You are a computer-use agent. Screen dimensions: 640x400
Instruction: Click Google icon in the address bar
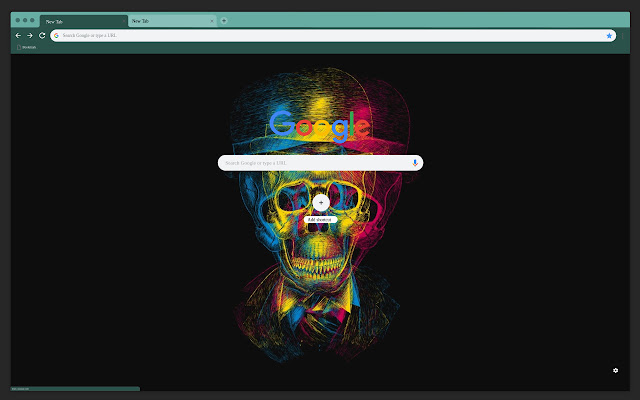[56, 36]
